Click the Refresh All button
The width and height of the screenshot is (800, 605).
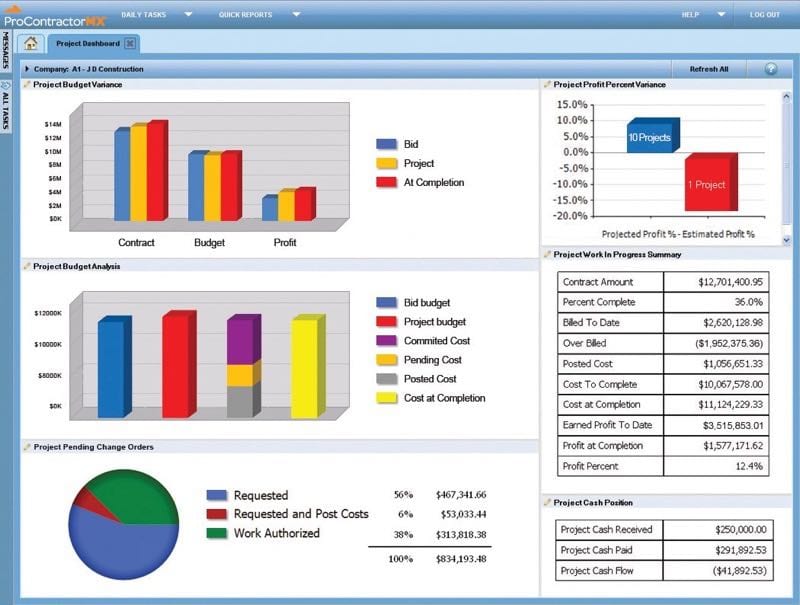pyautogui.click(x=708, y=68)
